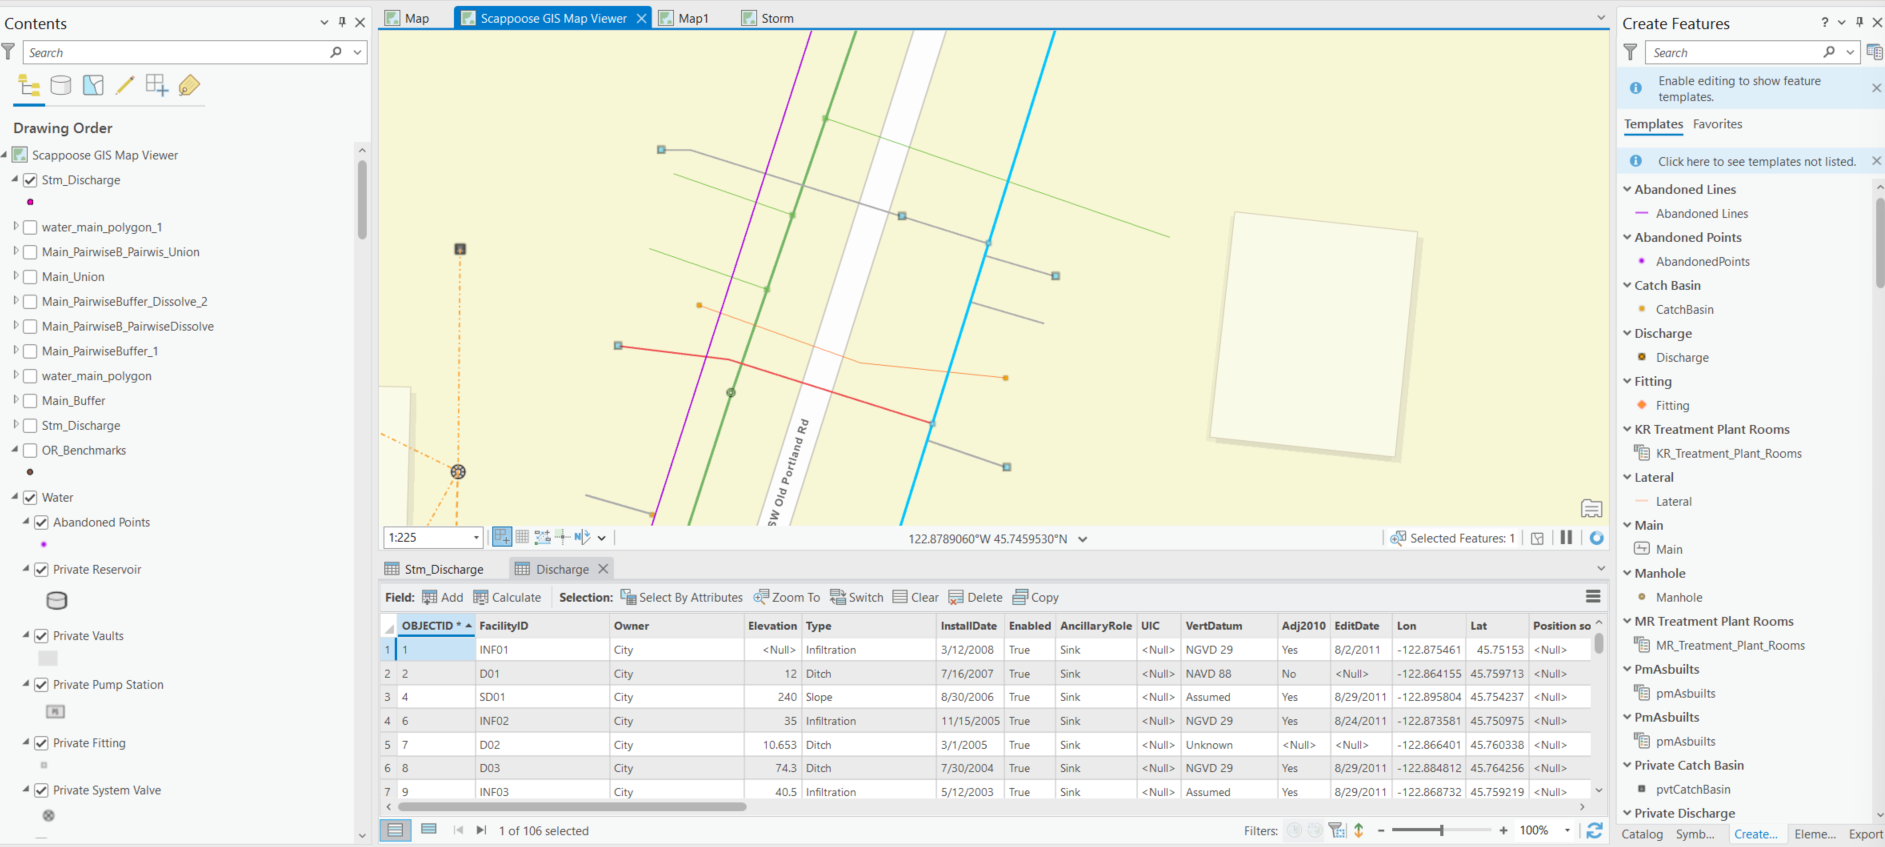Adjust the table zoom slider
Viewport: 1885px width, 847px height.
click(x=1441, y=830)
